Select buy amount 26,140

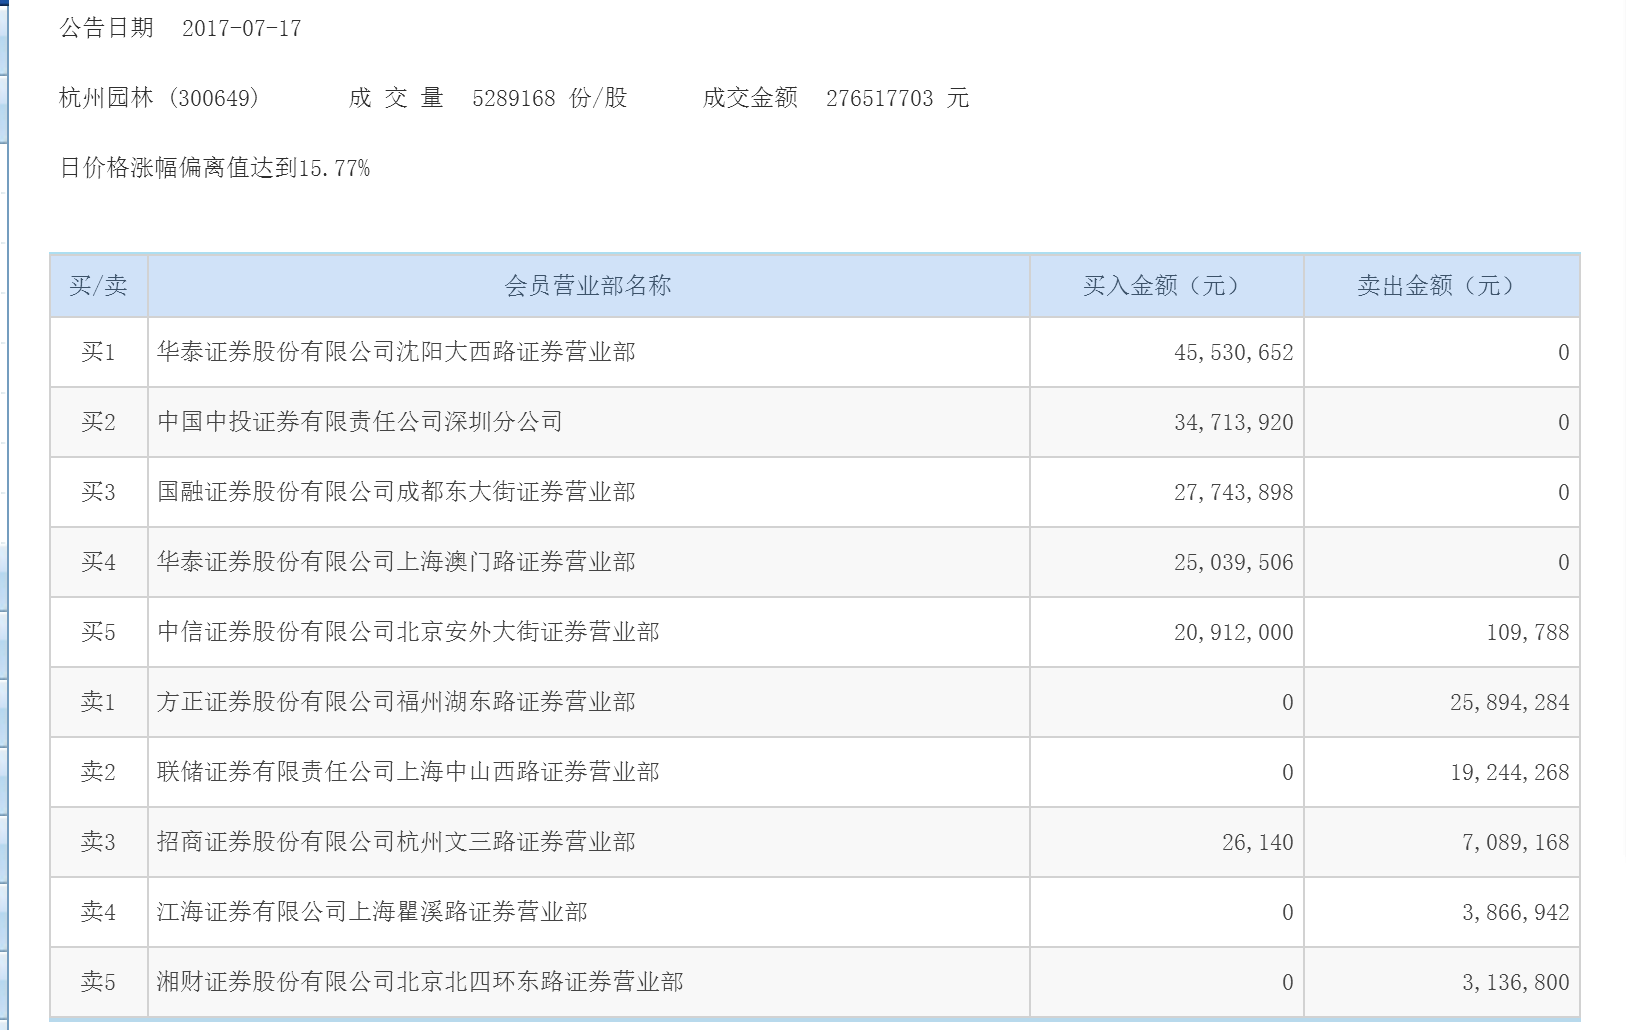coord(1258,842)
